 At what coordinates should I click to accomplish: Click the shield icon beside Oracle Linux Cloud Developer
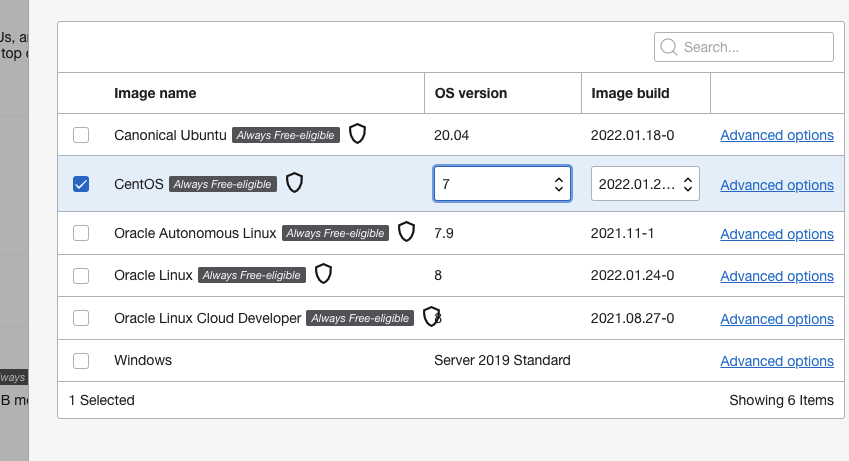431,316
